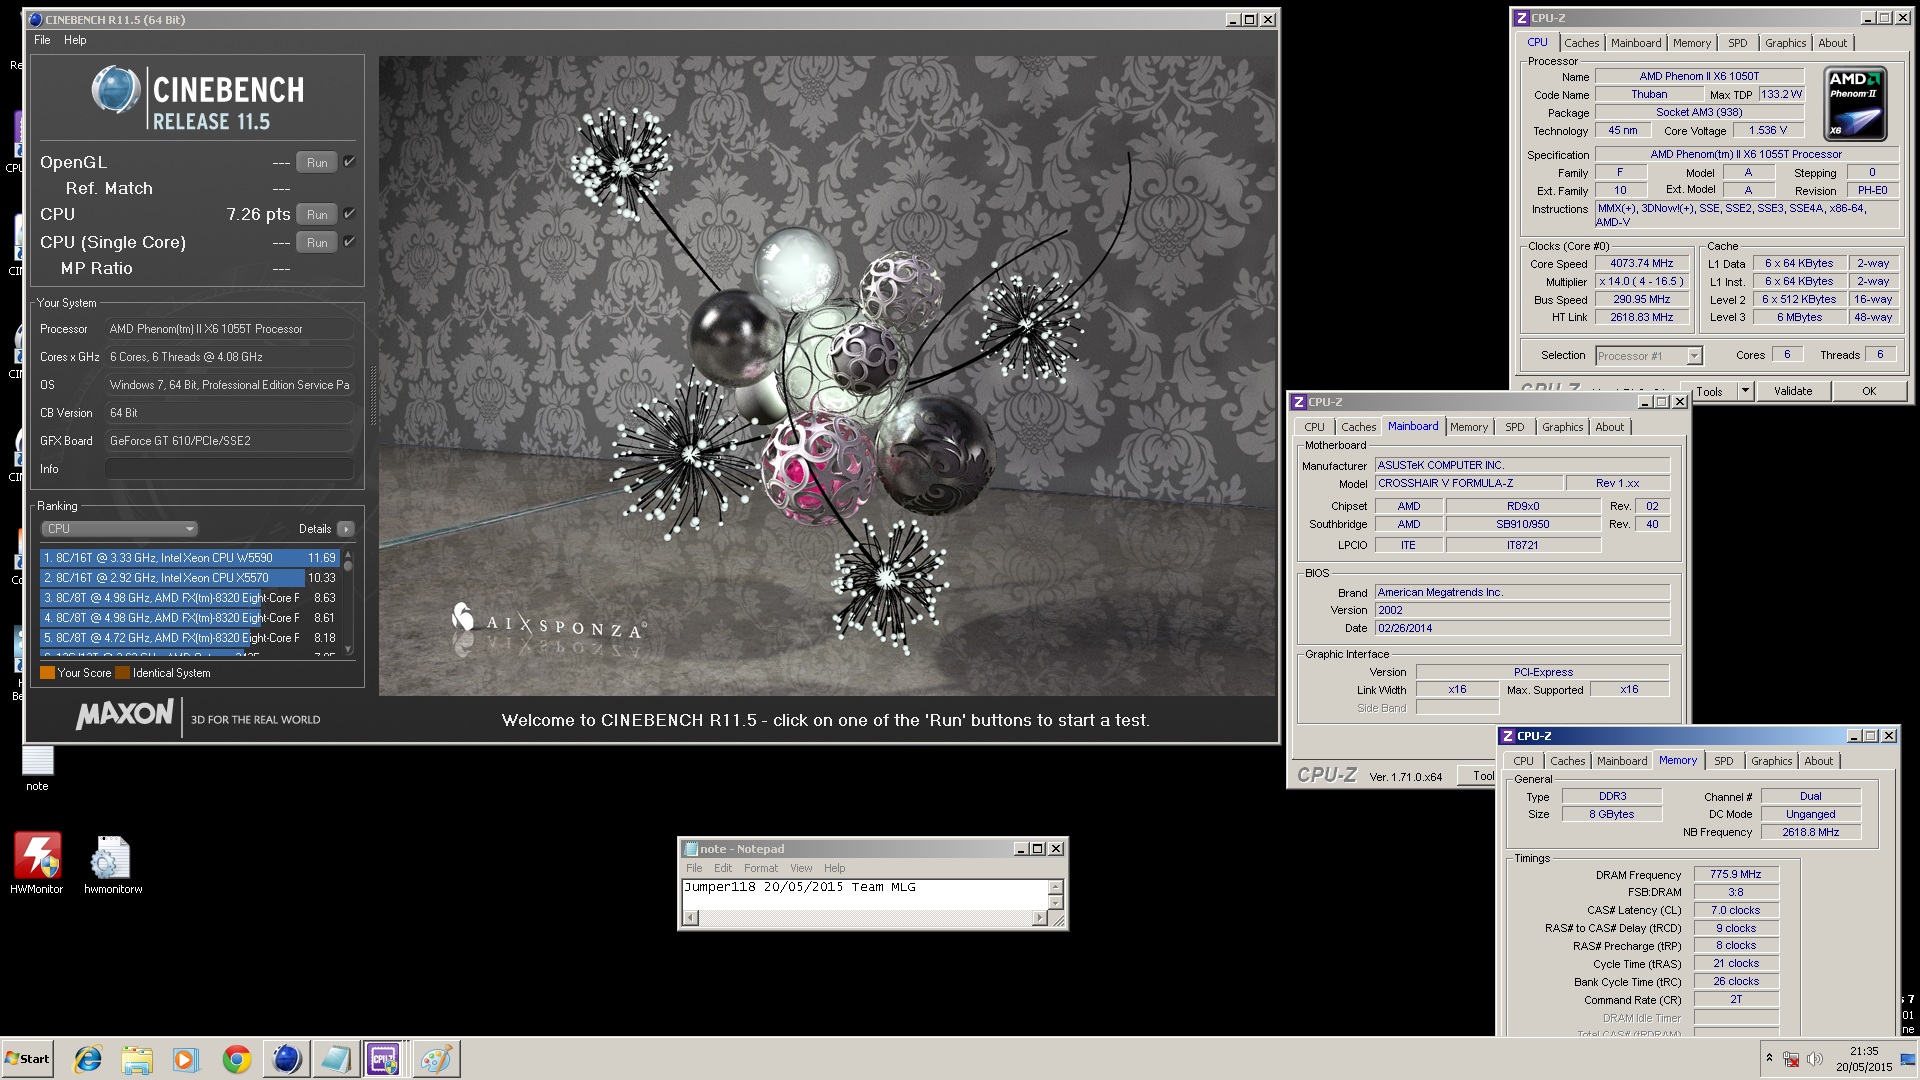Viewport: 1920px width, 1080px height.
Task: Click Tools button in top CPU-Z window
Action: (1709, 391)
